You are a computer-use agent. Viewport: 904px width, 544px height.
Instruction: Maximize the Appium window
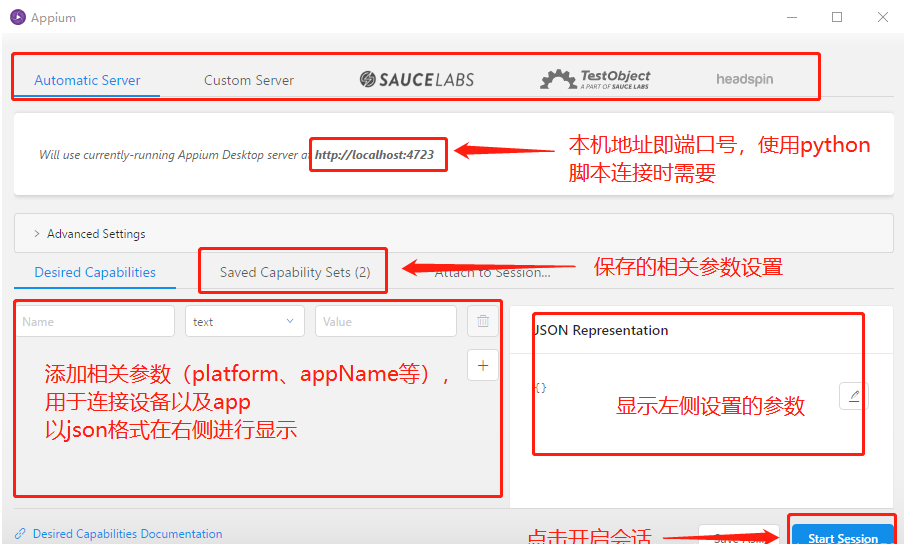837,17
